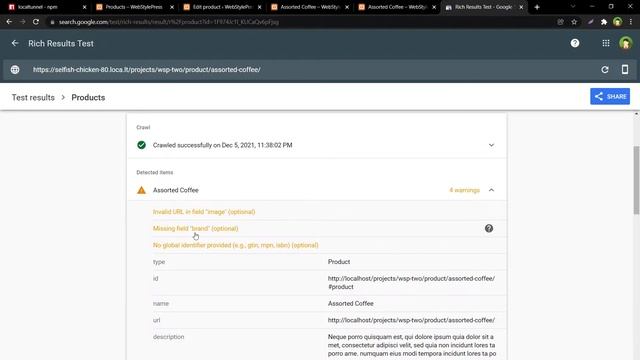
Task: Close the Edit product tab
Action: [259, 7]
